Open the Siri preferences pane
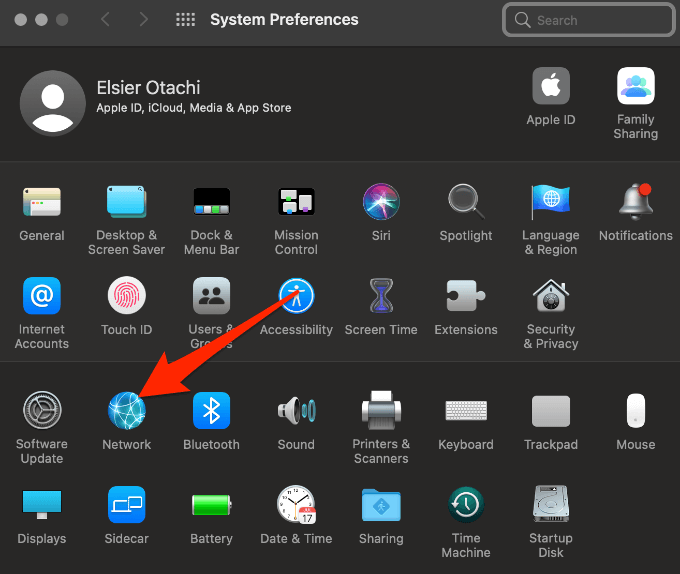The width and height of the screenshot is (680, 574). [x=381, y=202]
